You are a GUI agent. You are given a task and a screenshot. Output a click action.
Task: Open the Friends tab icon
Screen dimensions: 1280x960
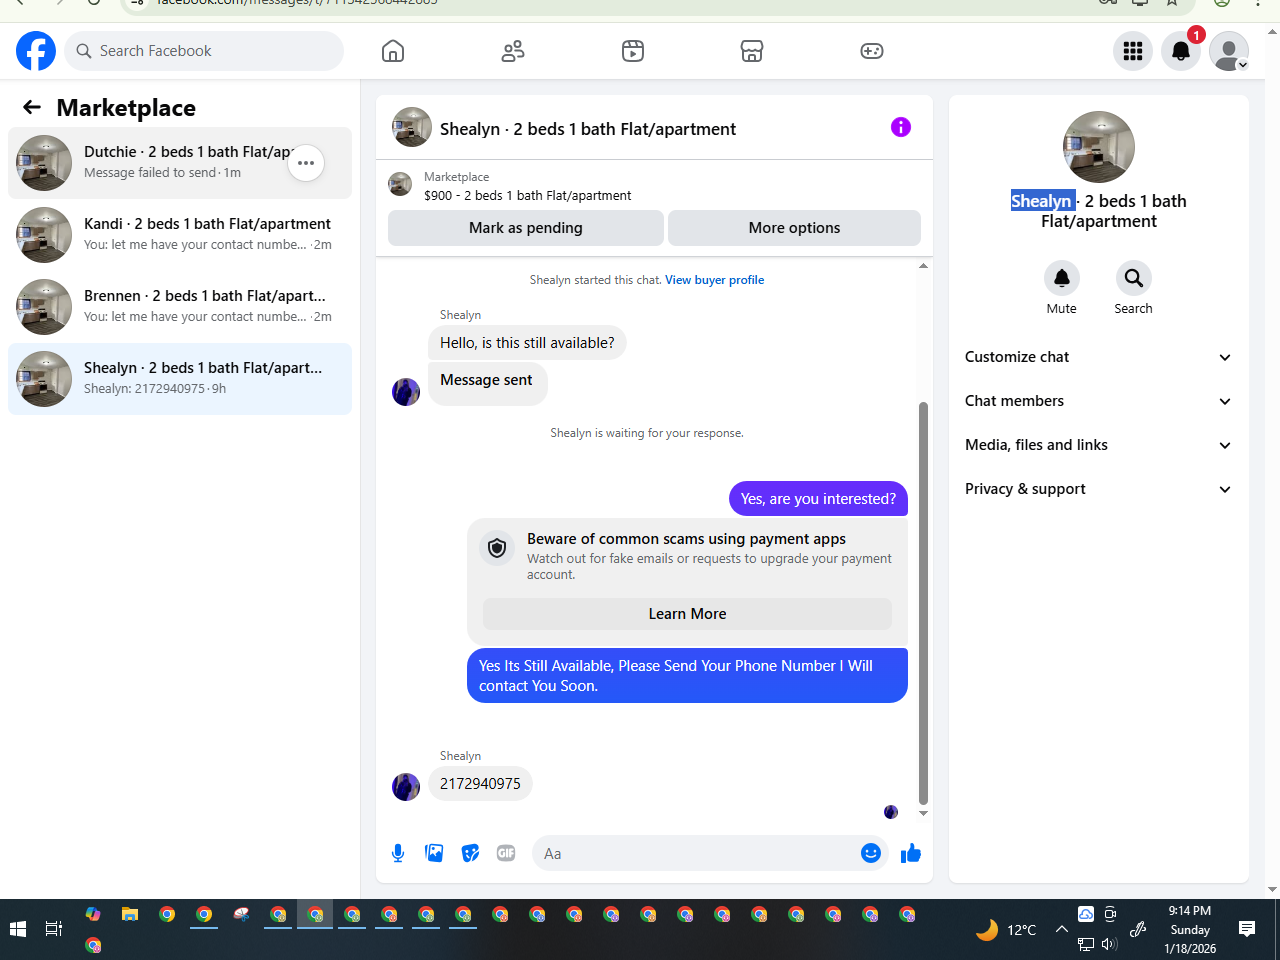click(513, 51)
